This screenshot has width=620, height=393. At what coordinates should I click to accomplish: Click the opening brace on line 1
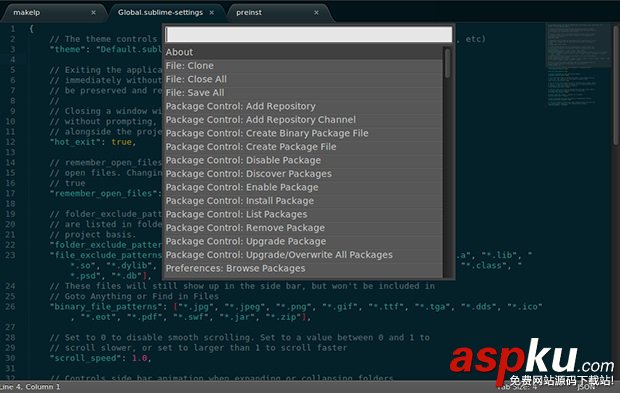31,28
